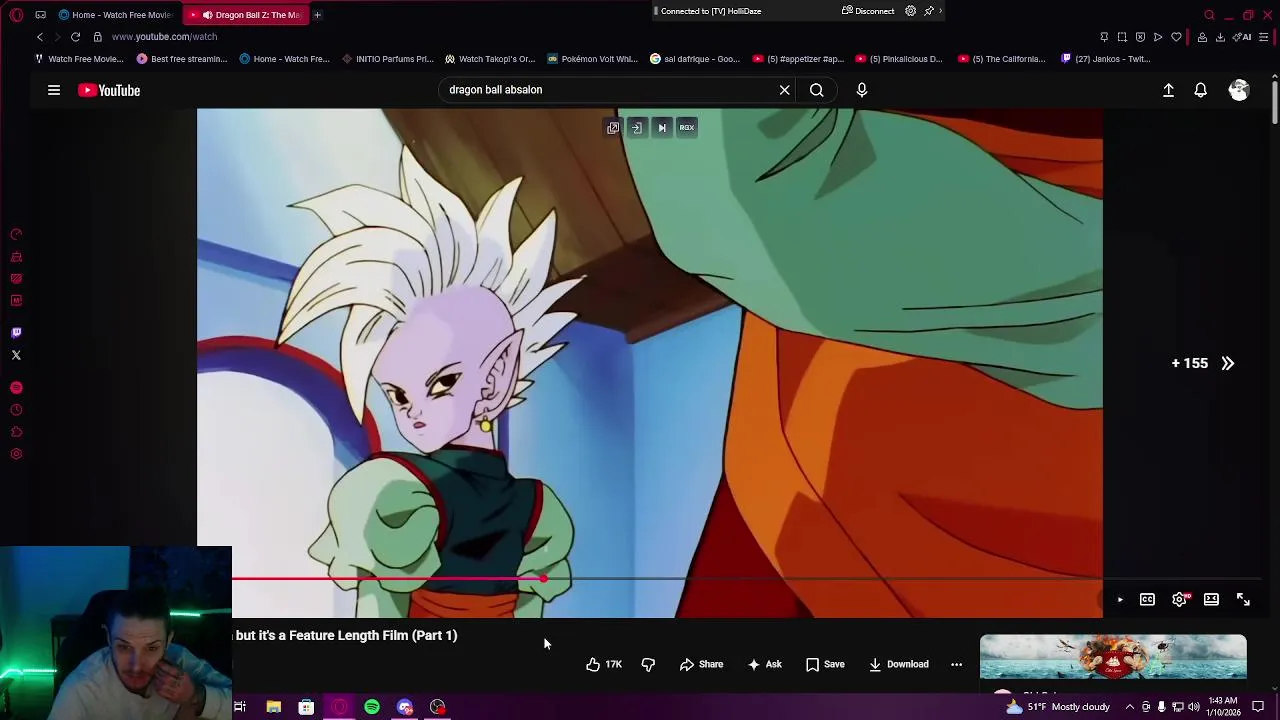Viewport: 1280px width, 720px height.
Task: Open the Share dialog
Action: [x=701, y=664]
